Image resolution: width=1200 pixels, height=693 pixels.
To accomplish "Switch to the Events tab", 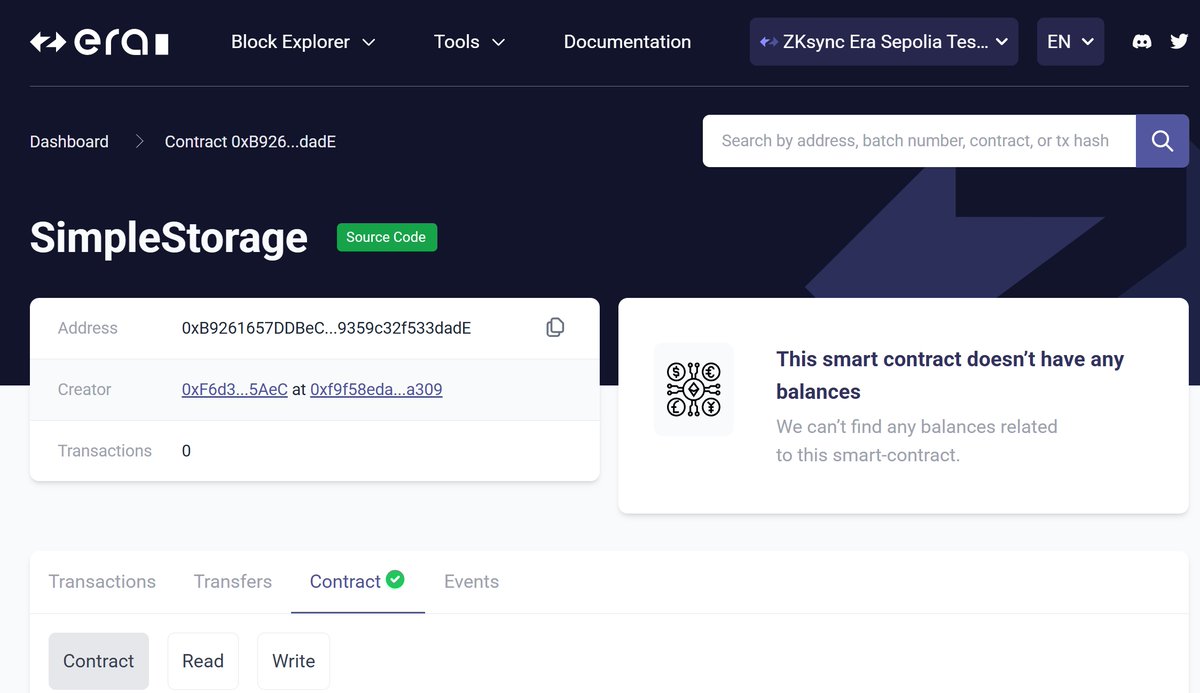I will click(x=471, y=582).
